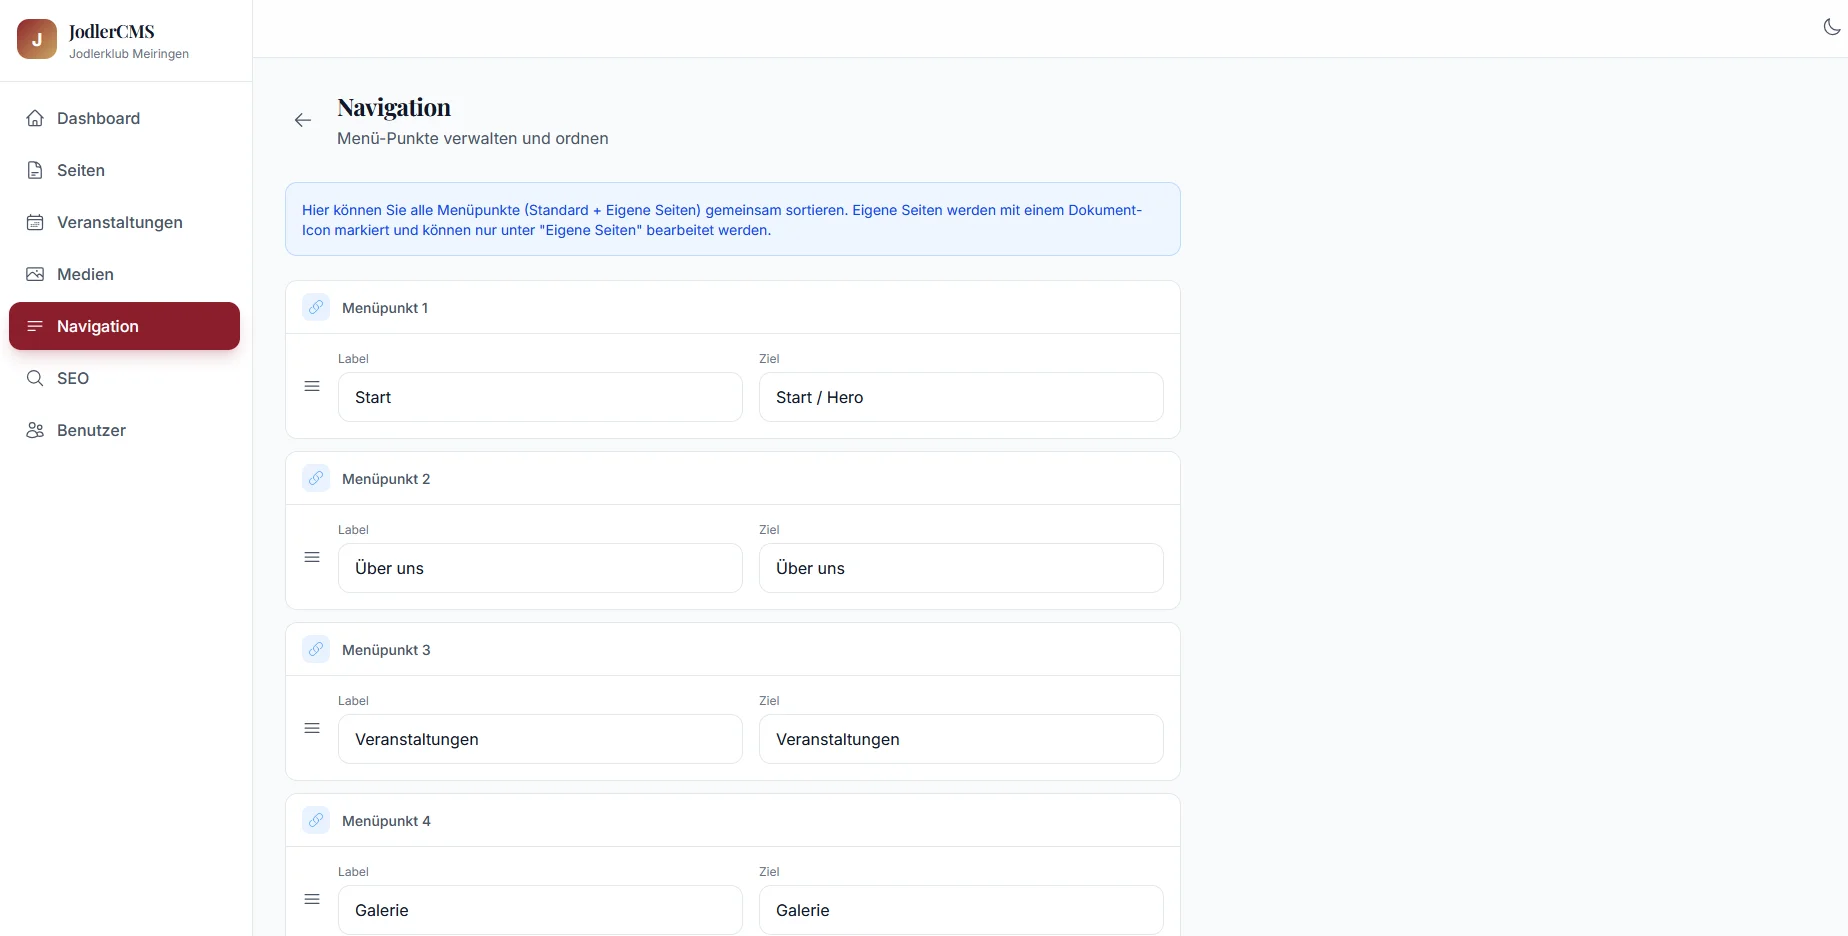Click the back arrow beside Navigation heading
This screenshot has height=936, width=1848.
(x=303, y=120)
